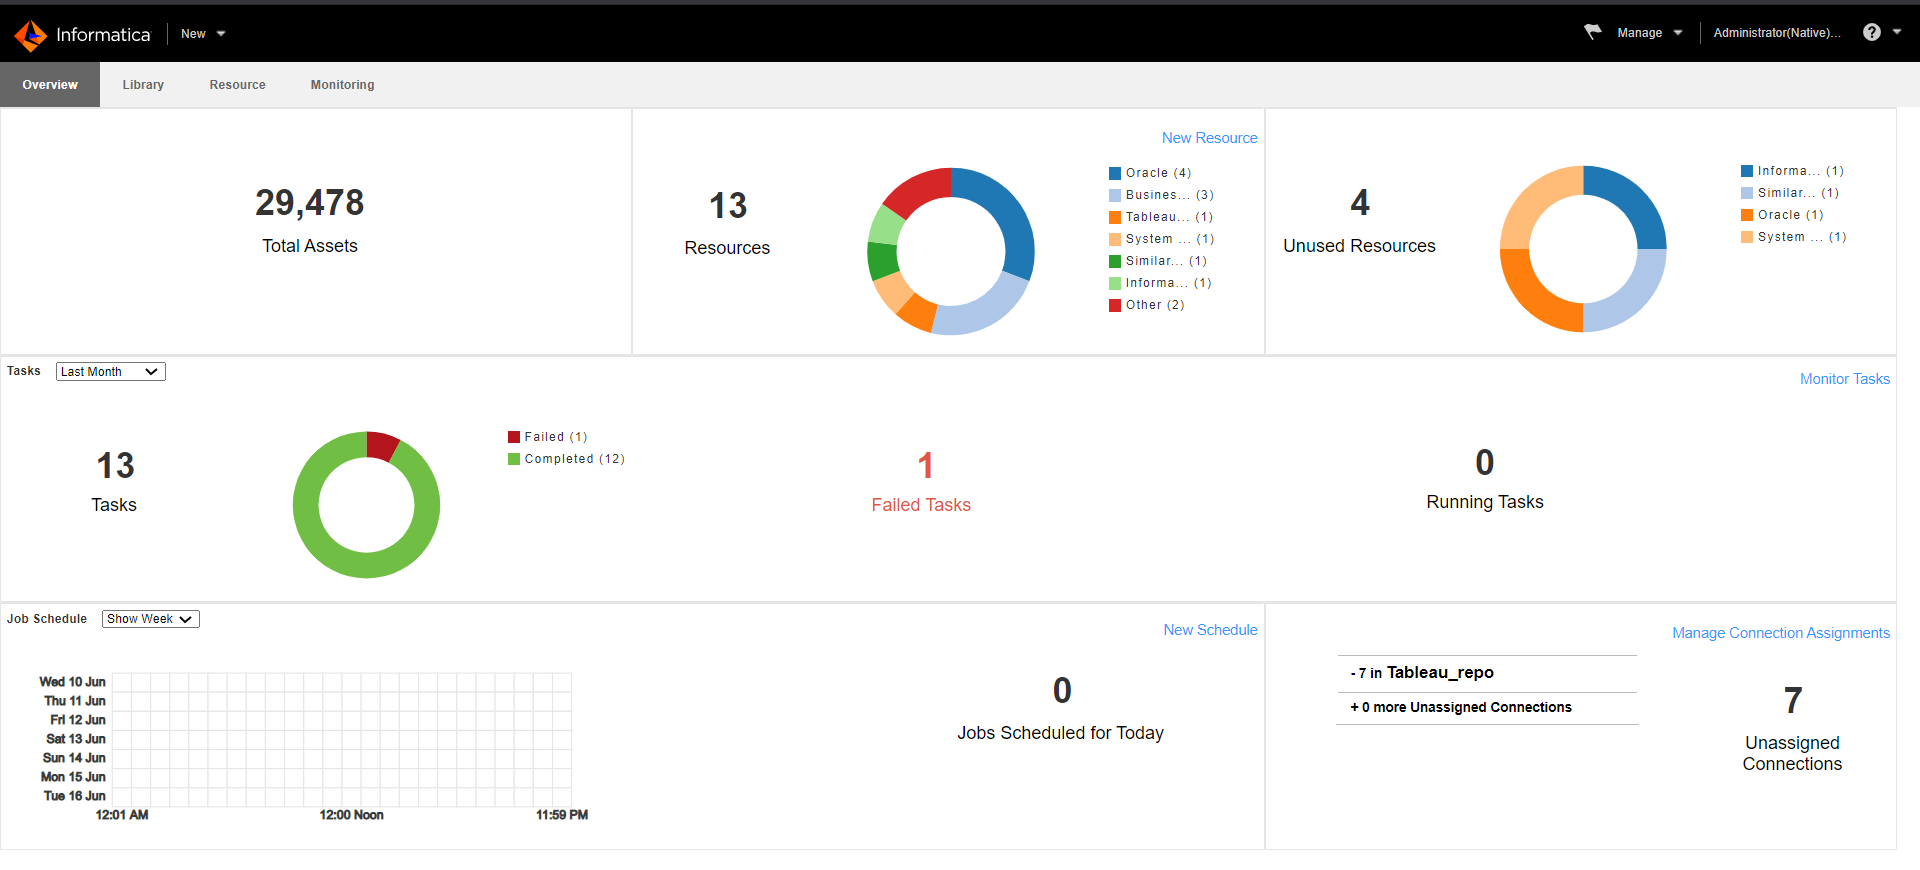Click the New Resource link
Screen dimensions: 1920x870
[x=1209, y=138]
